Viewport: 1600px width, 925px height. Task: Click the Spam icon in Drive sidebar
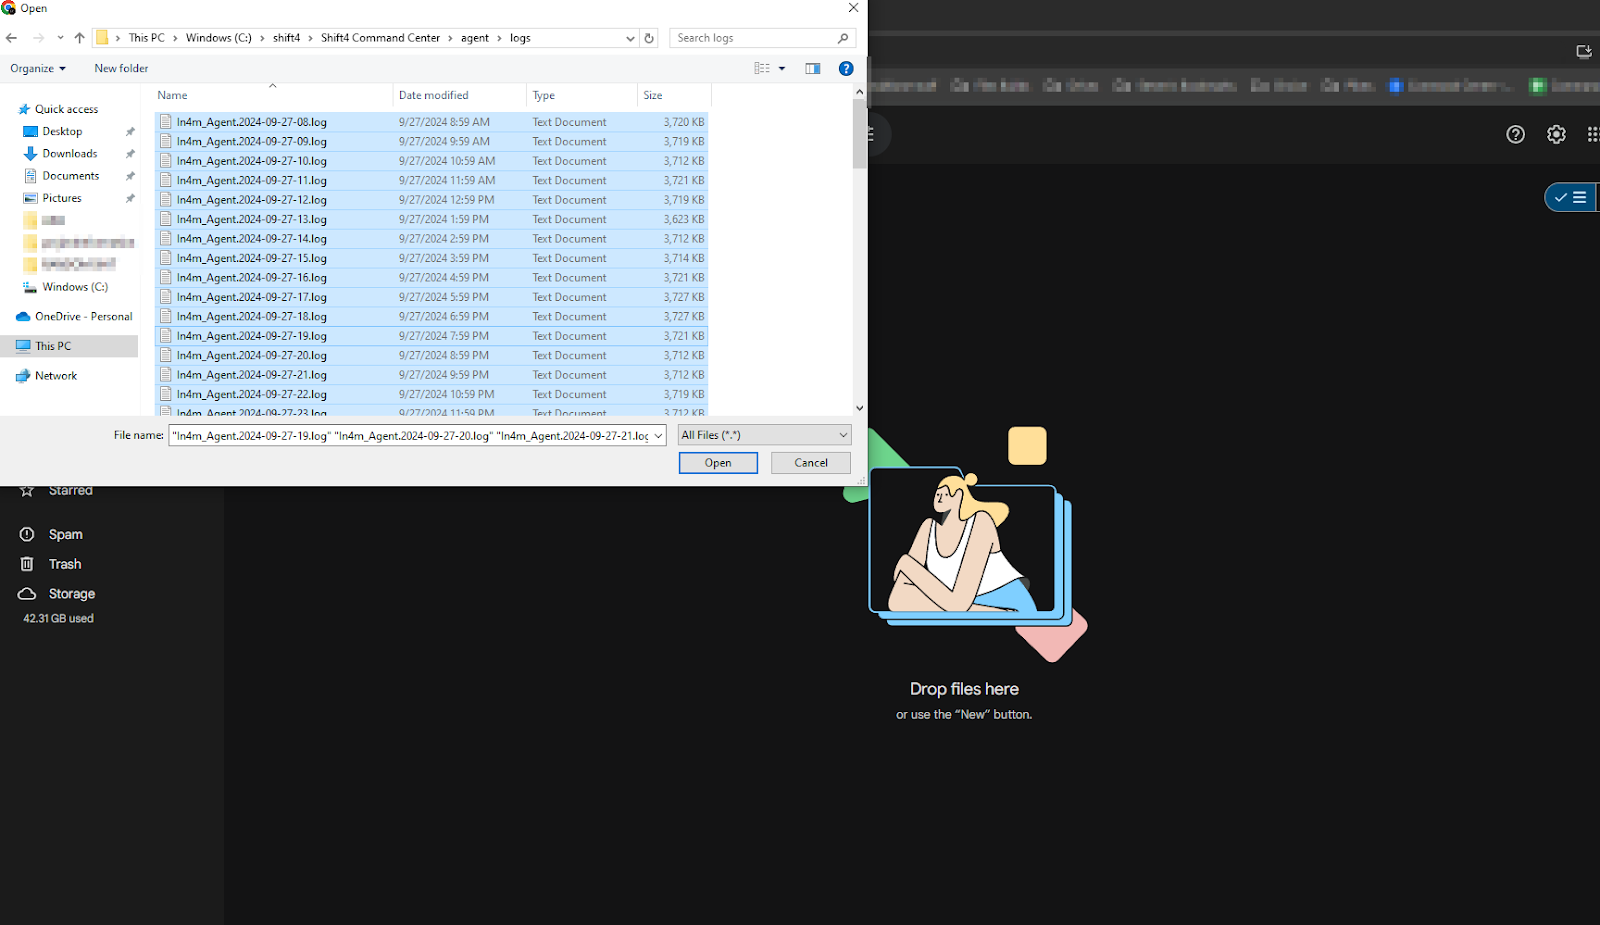[x=27, y=534]
